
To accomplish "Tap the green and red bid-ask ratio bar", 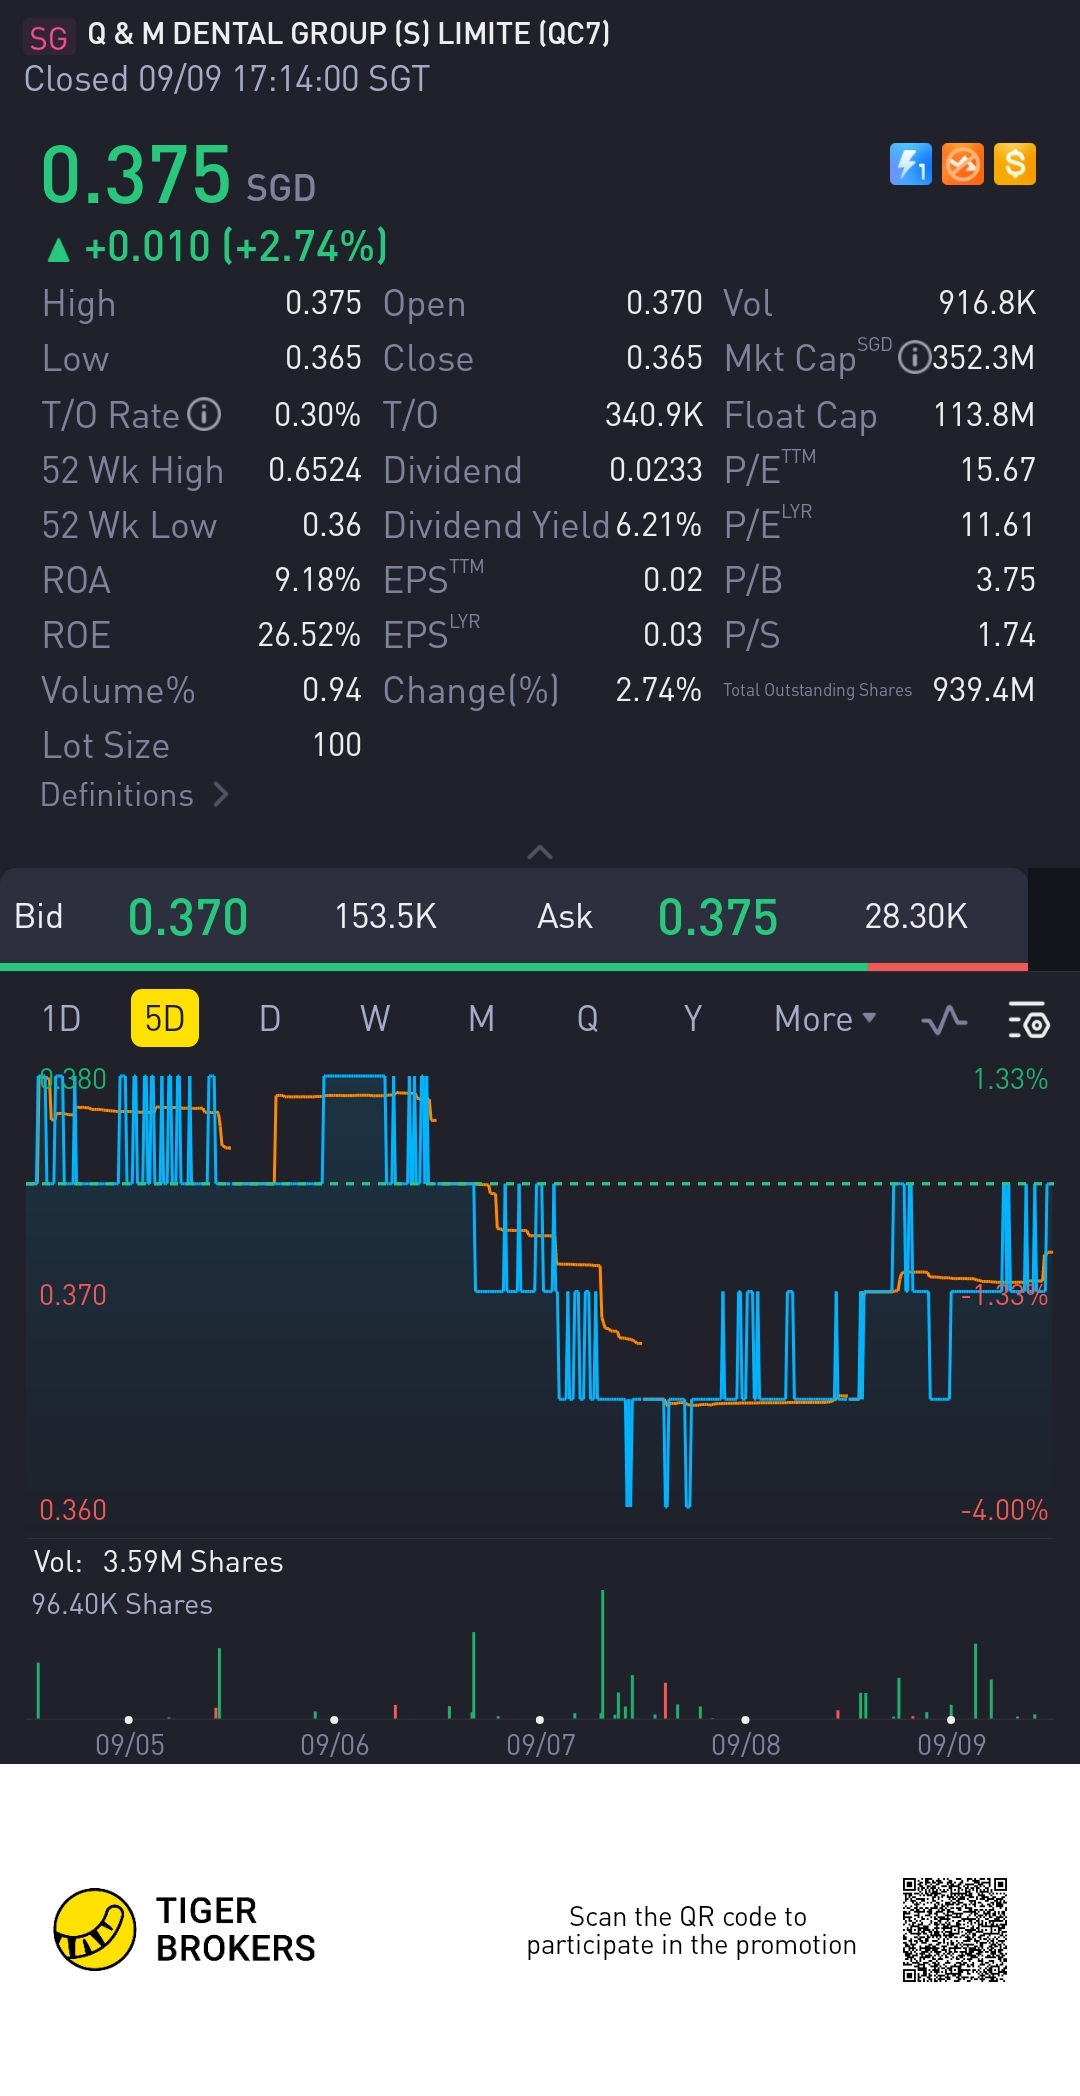I will pos(514,967).
